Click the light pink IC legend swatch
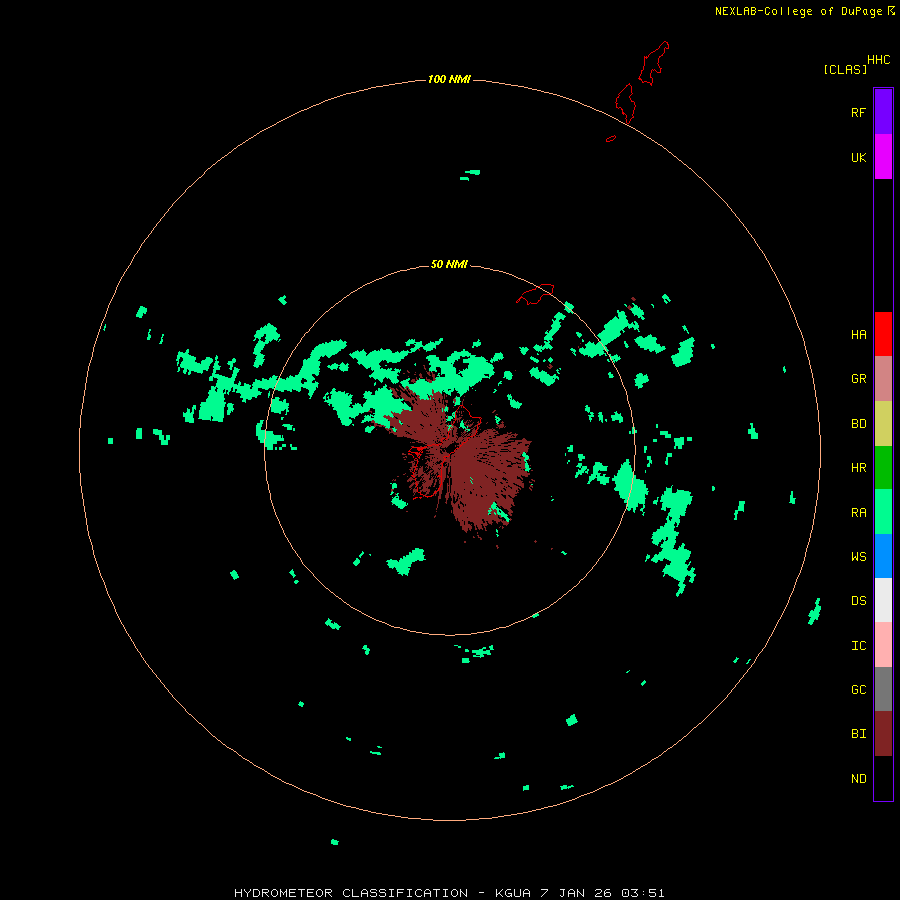Screen dimensions: 900x900 point(883,645)
